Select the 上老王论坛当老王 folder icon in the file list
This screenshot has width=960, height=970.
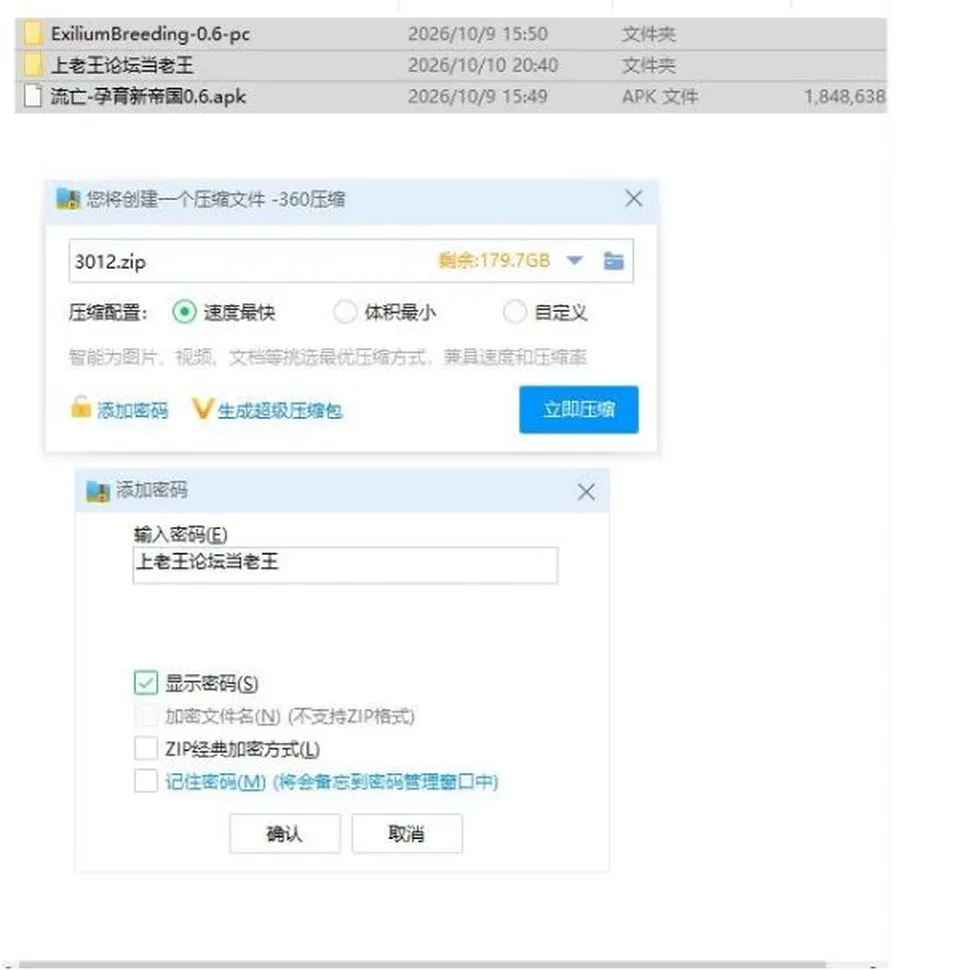pos(33,65)
